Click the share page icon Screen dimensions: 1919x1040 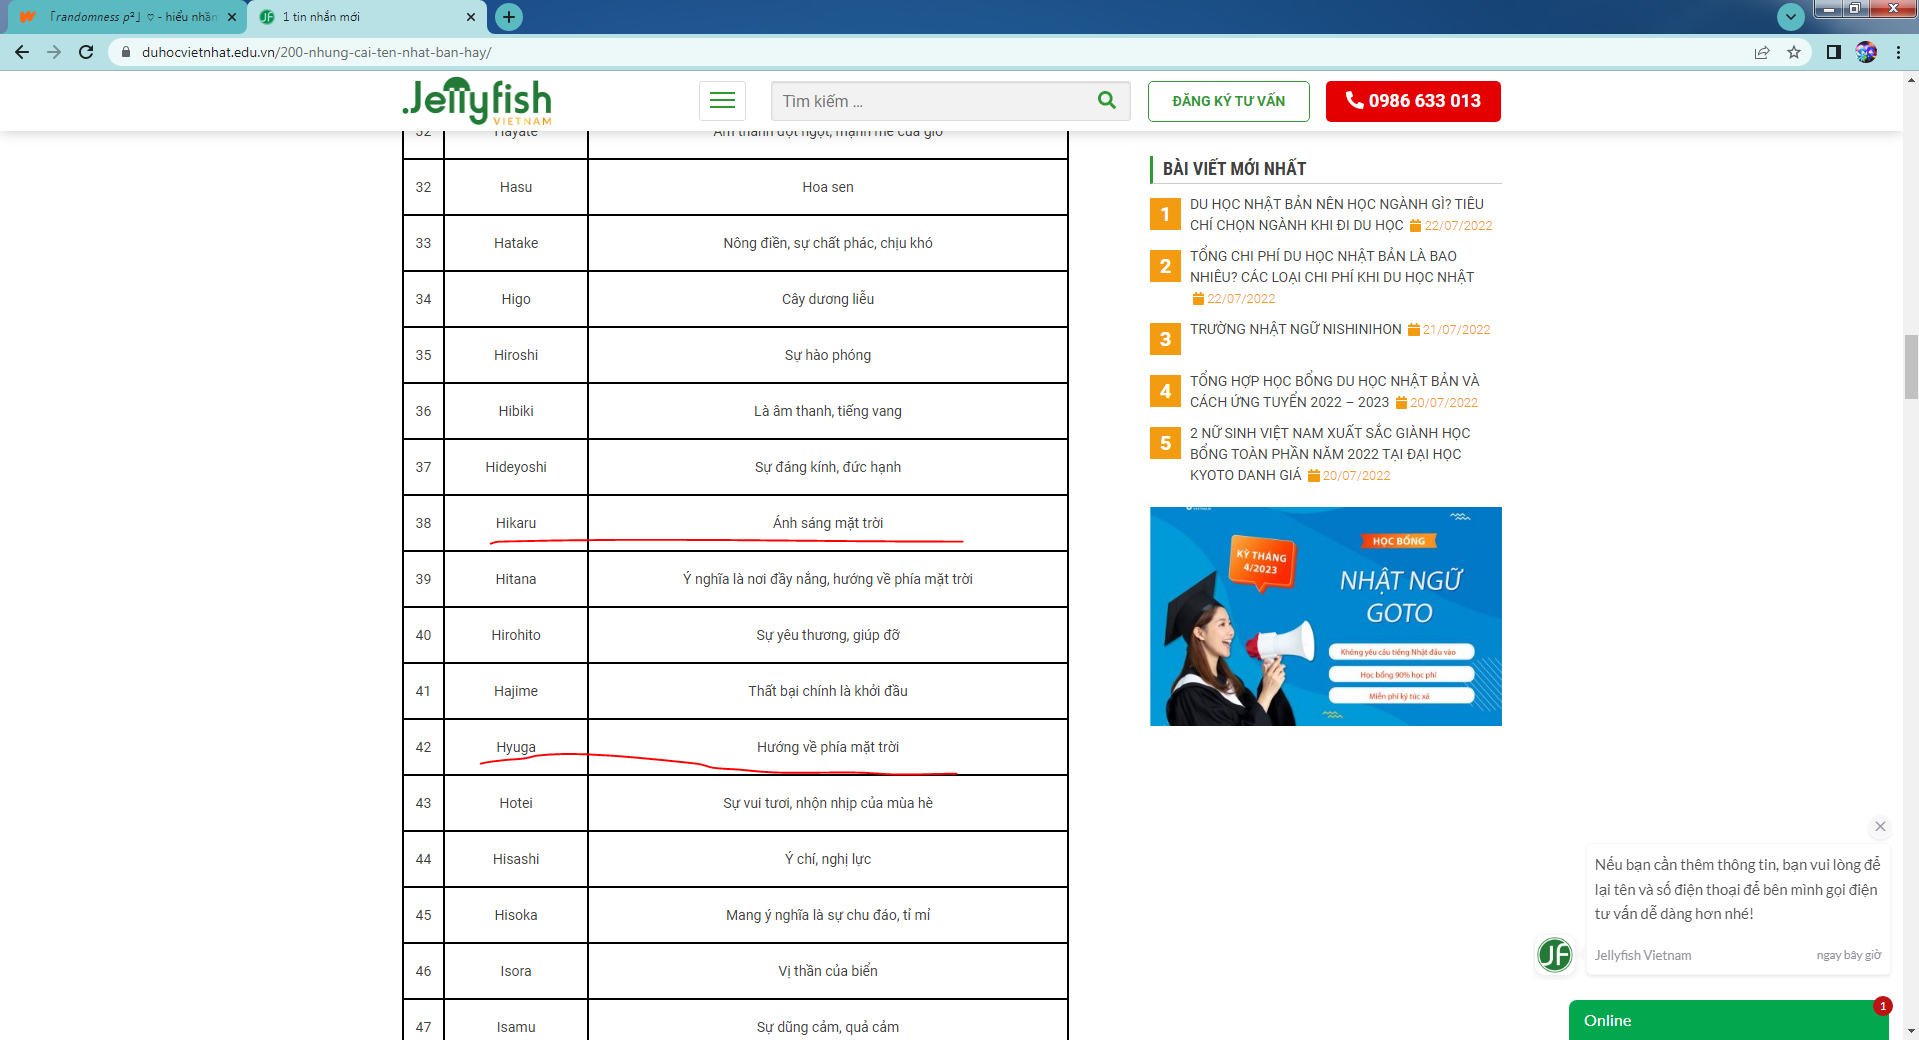1762,52
